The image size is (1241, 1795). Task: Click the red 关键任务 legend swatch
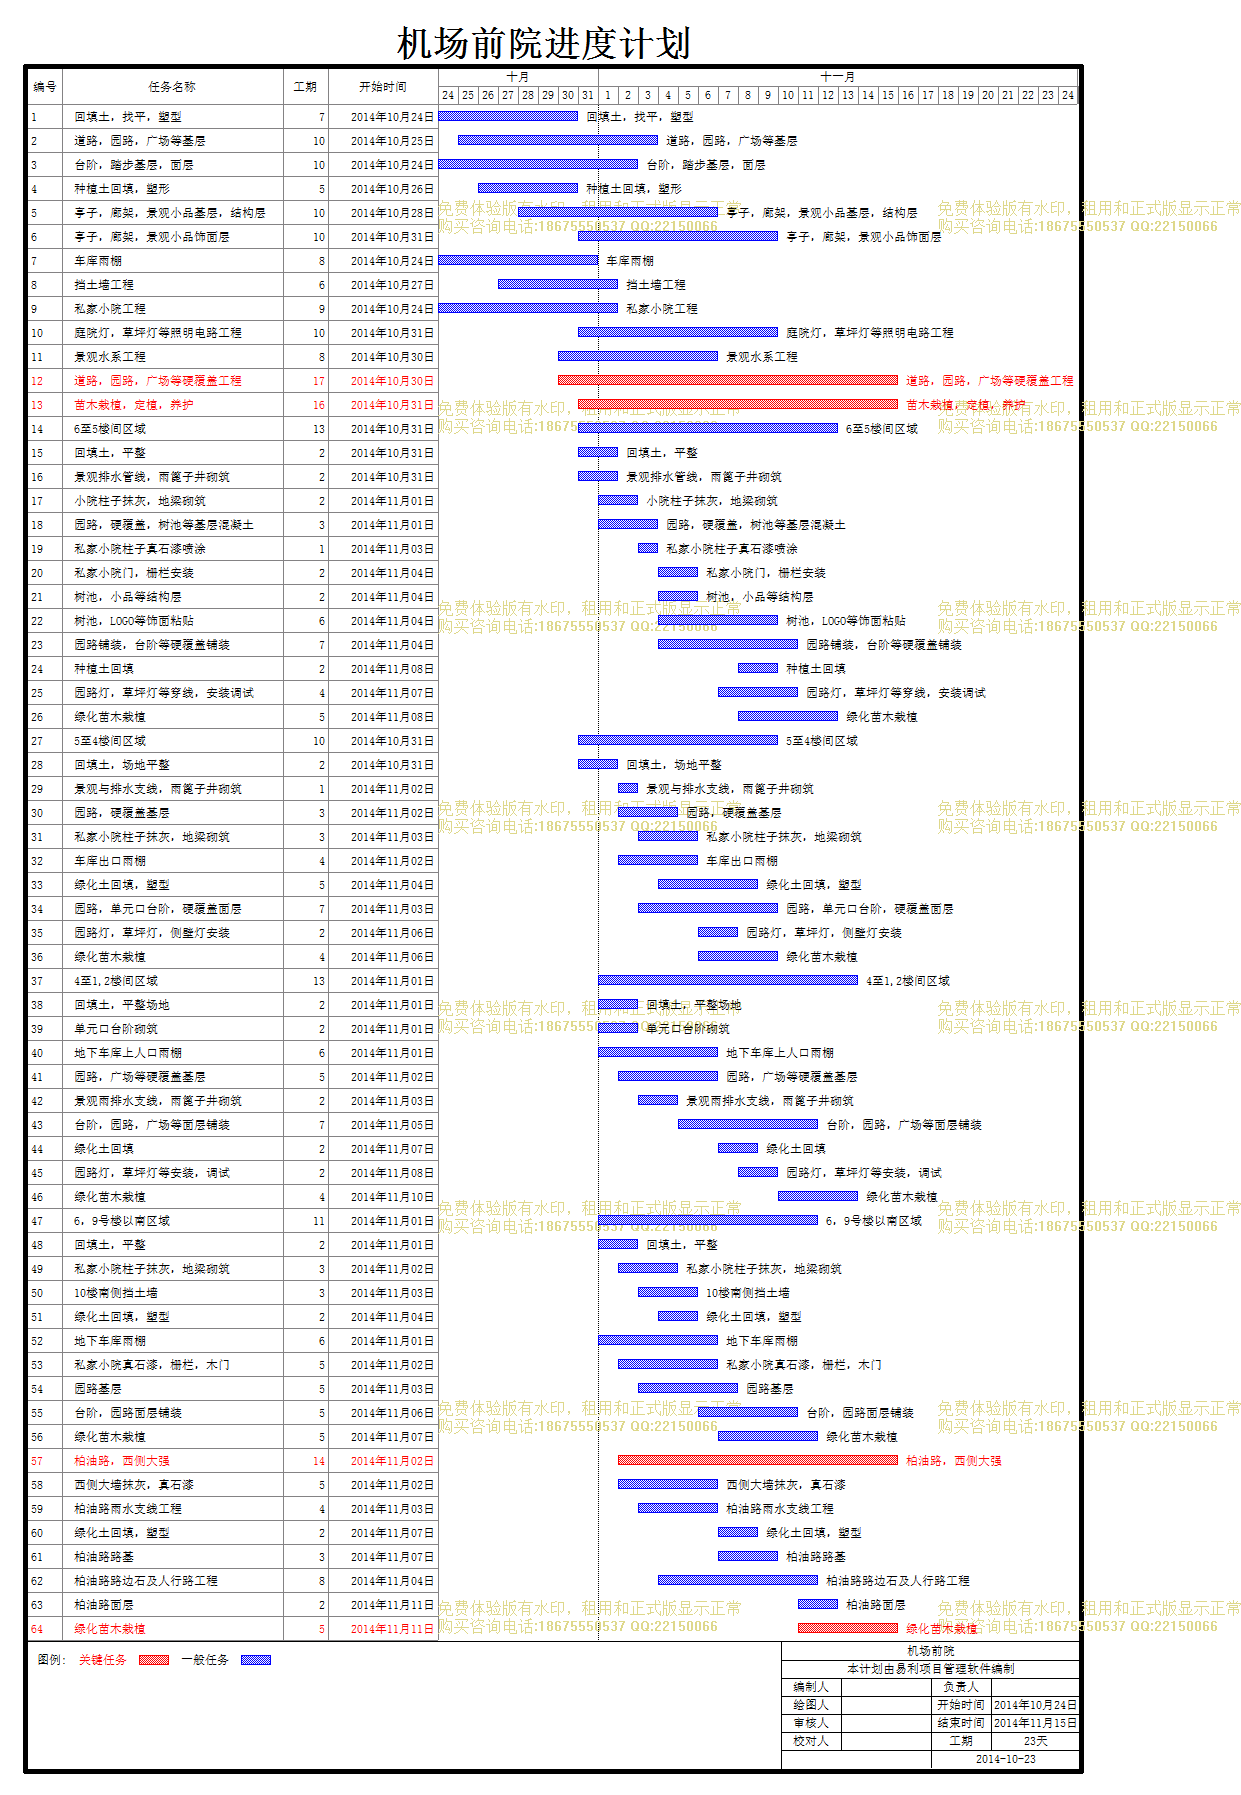click(154, 1660)
